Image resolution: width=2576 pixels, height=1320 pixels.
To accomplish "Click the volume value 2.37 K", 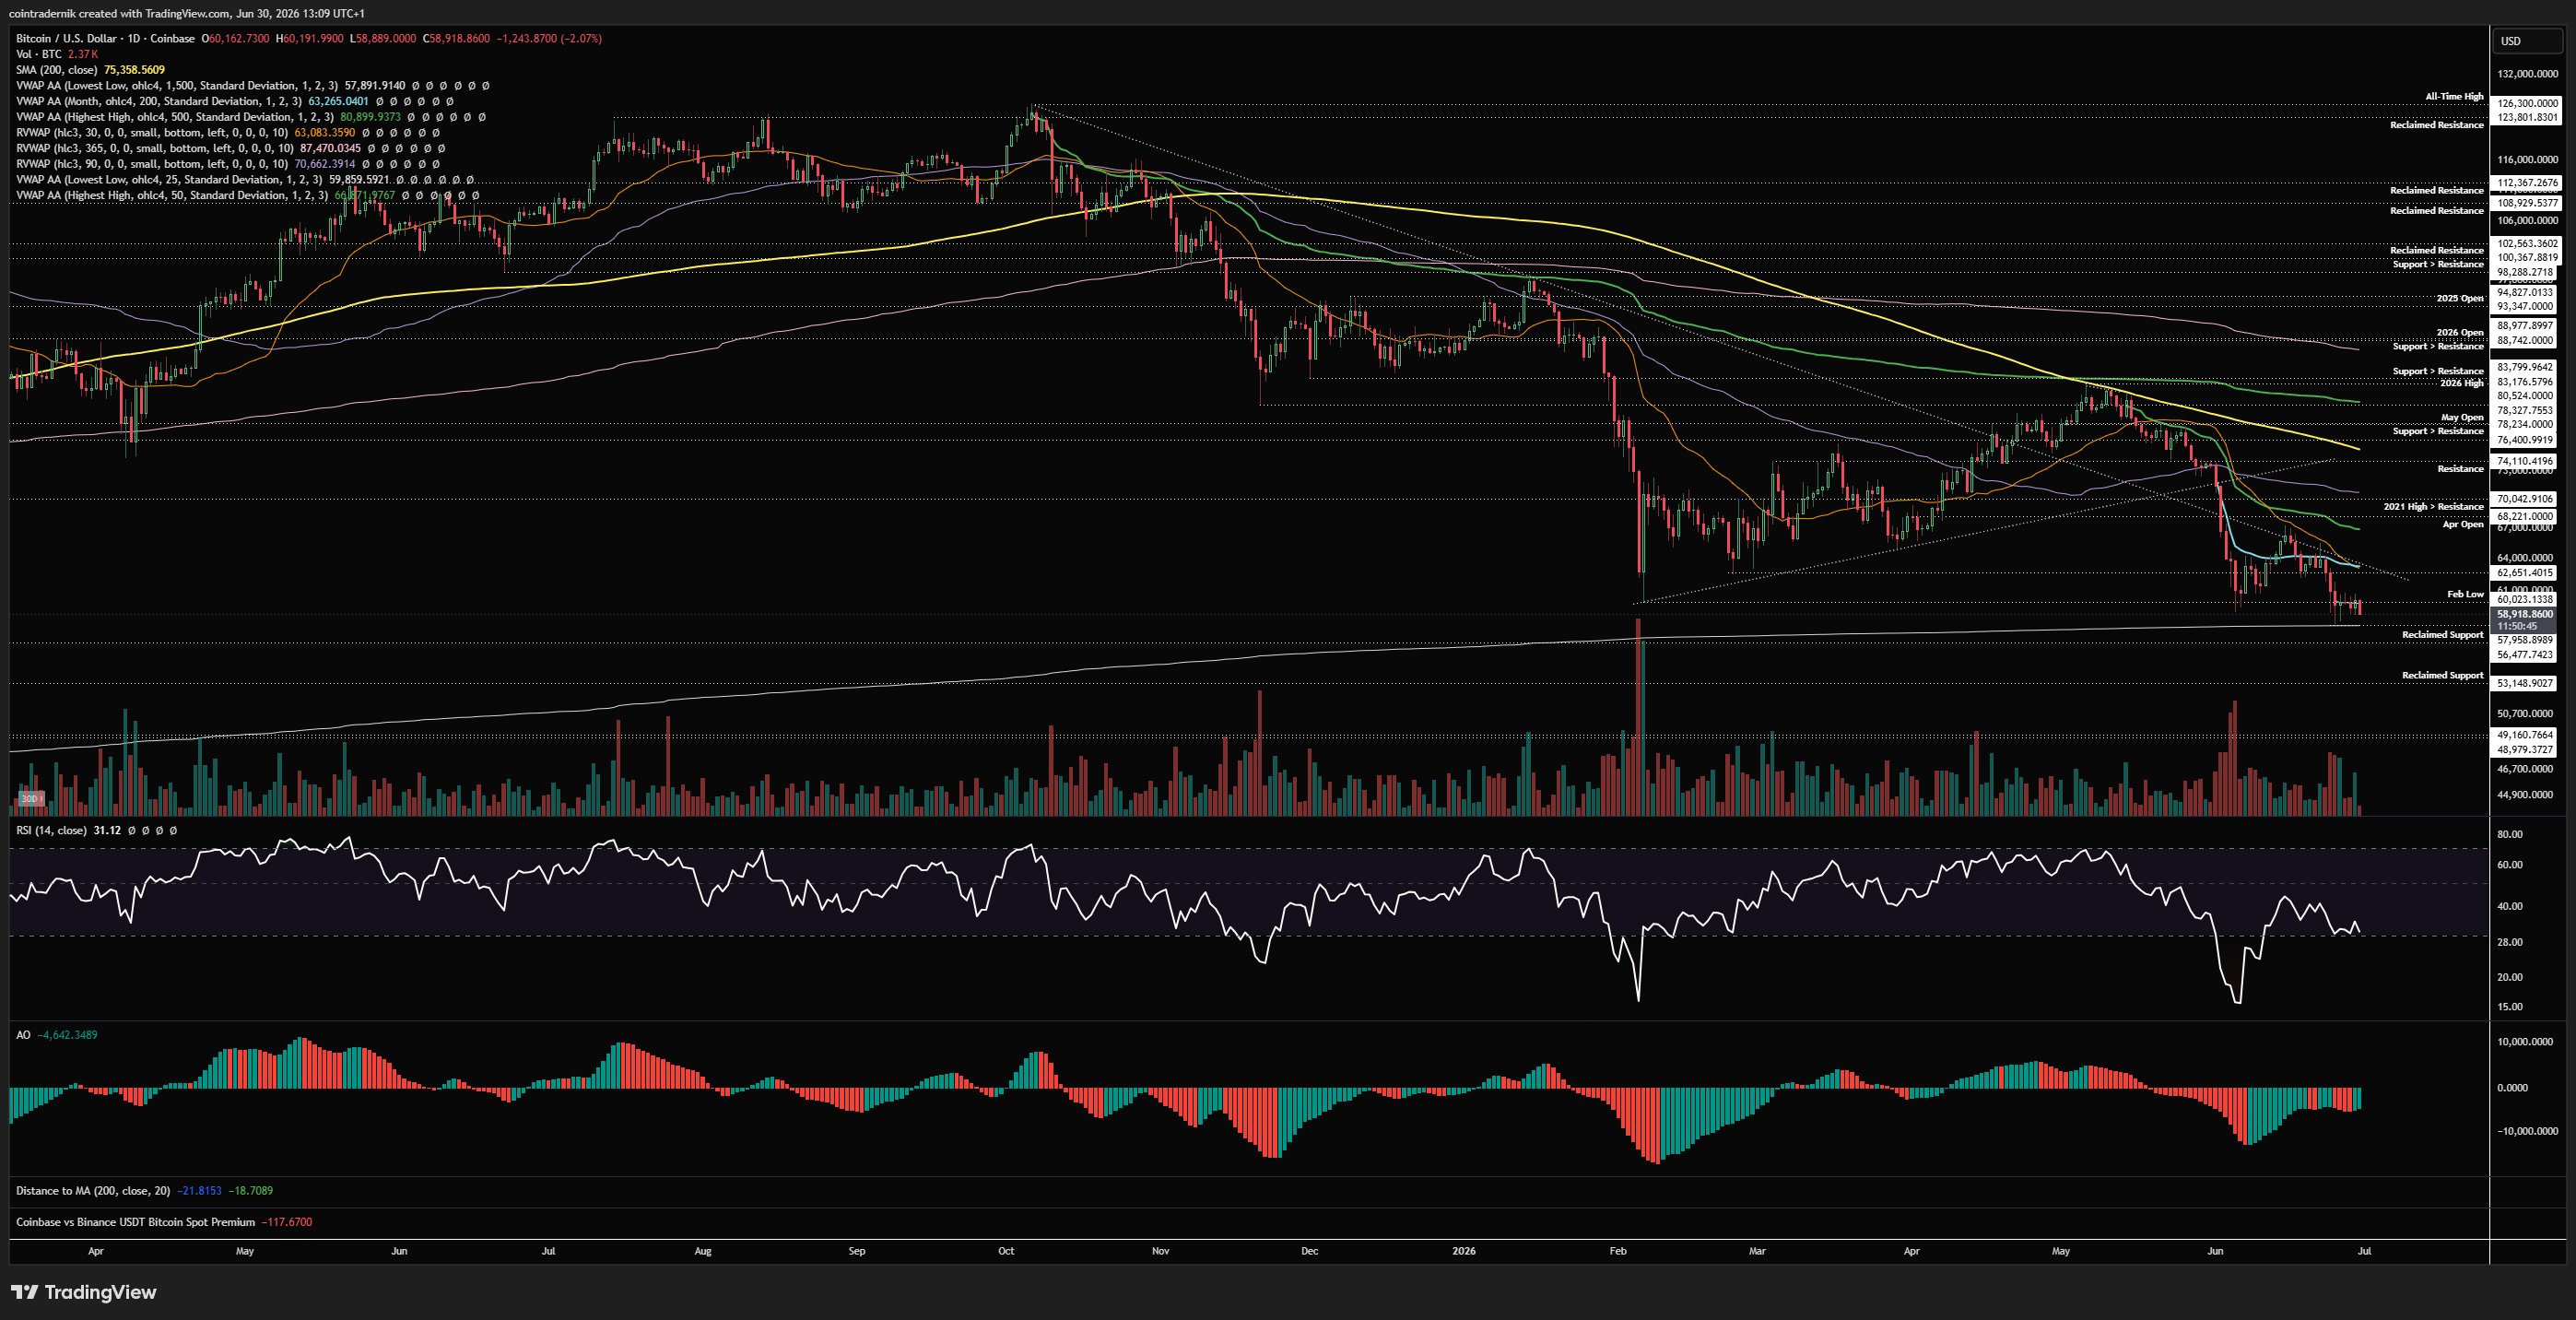I will pos(83,54).
